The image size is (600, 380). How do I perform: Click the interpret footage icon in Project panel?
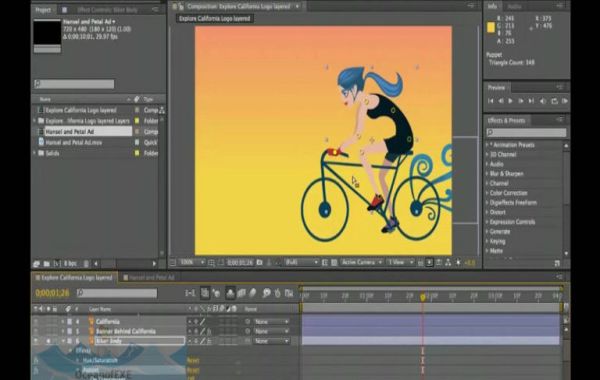tap(37, 264)
